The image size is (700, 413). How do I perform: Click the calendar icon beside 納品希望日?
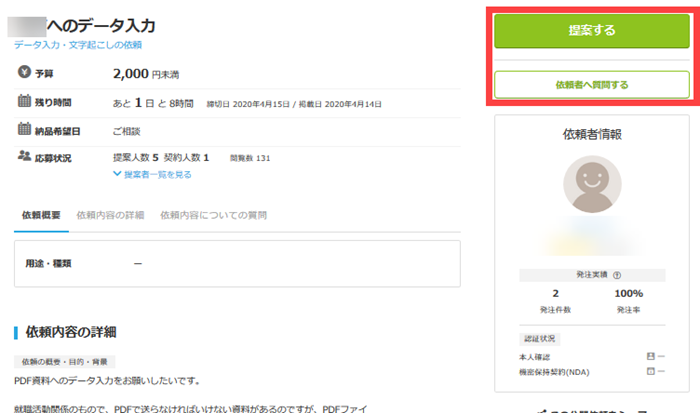[24, 129]
